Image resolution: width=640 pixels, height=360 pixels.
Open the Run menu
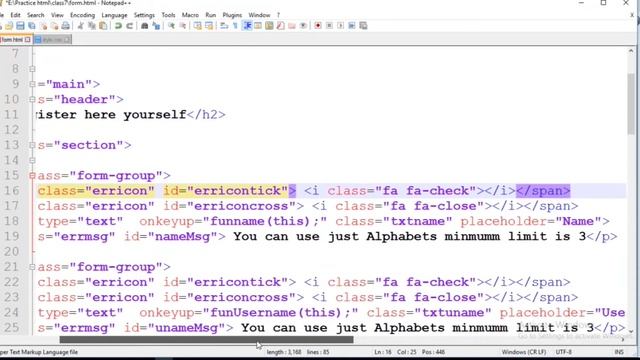(x=211, y=15)
